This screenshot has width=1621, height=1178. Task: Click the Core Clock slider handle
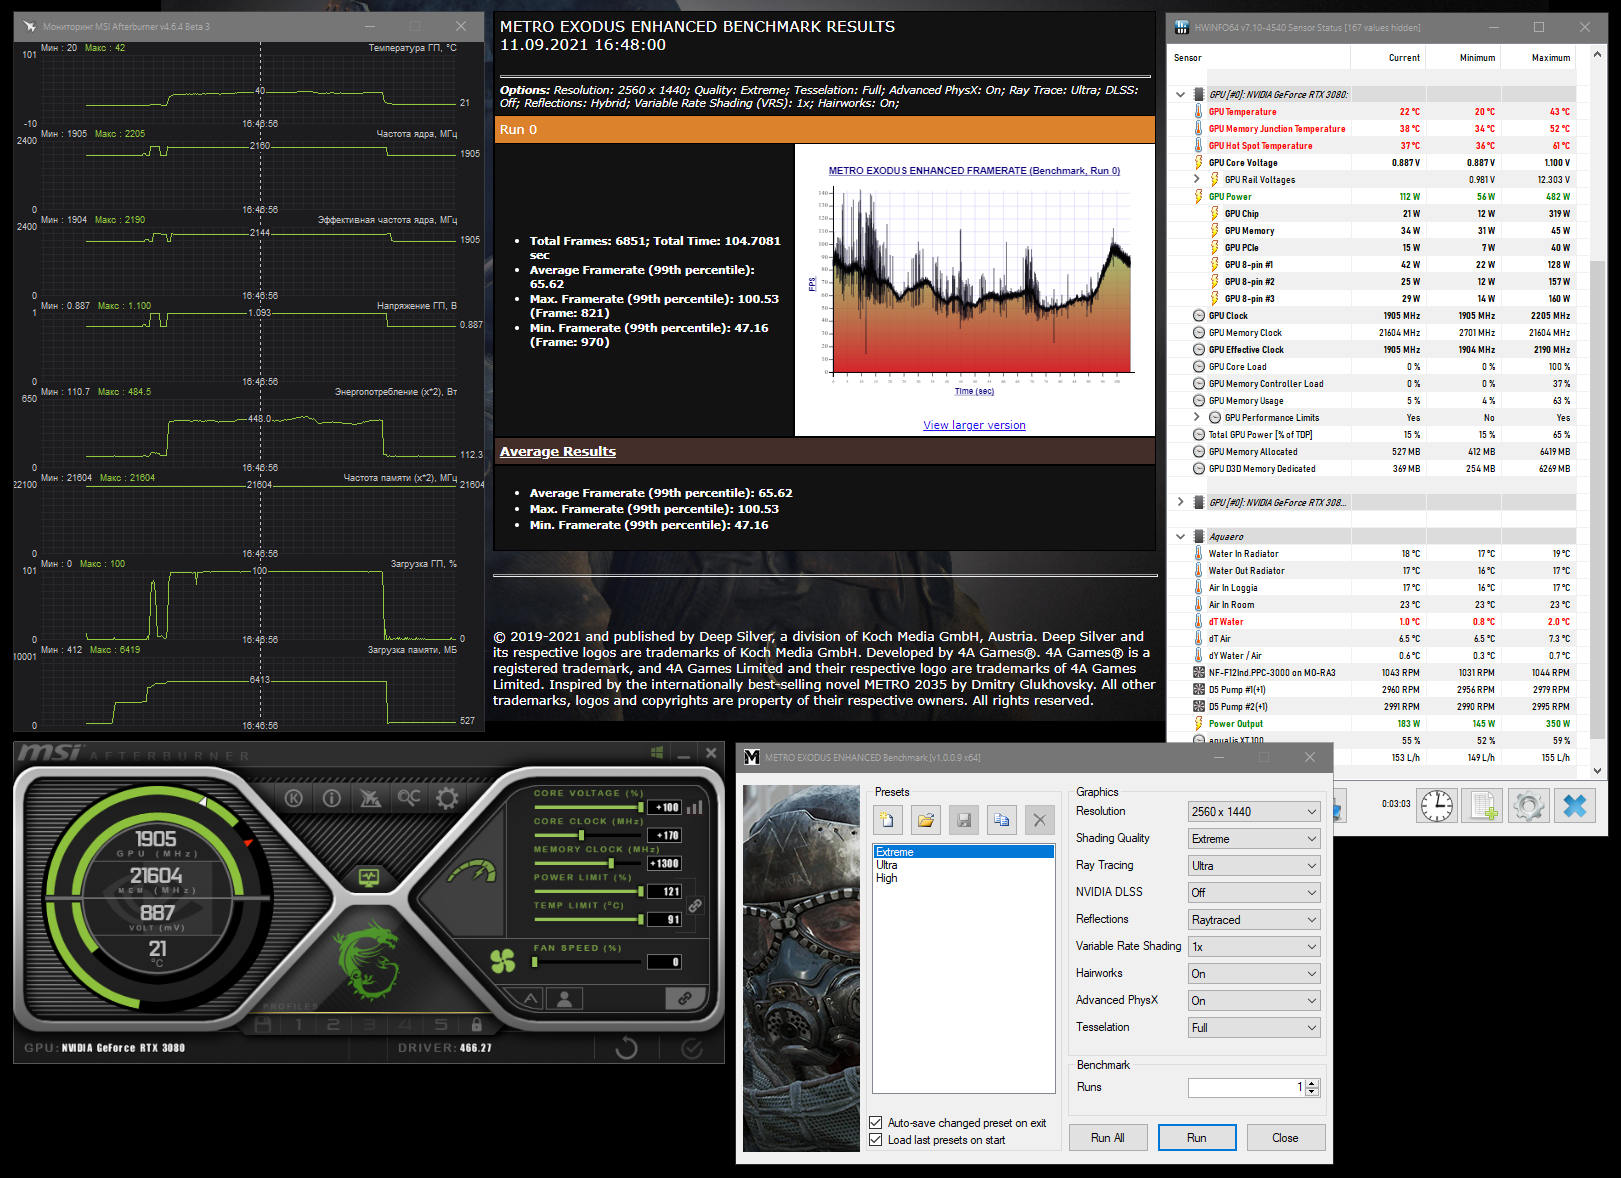pyautogui.click(x=581, y=835)
